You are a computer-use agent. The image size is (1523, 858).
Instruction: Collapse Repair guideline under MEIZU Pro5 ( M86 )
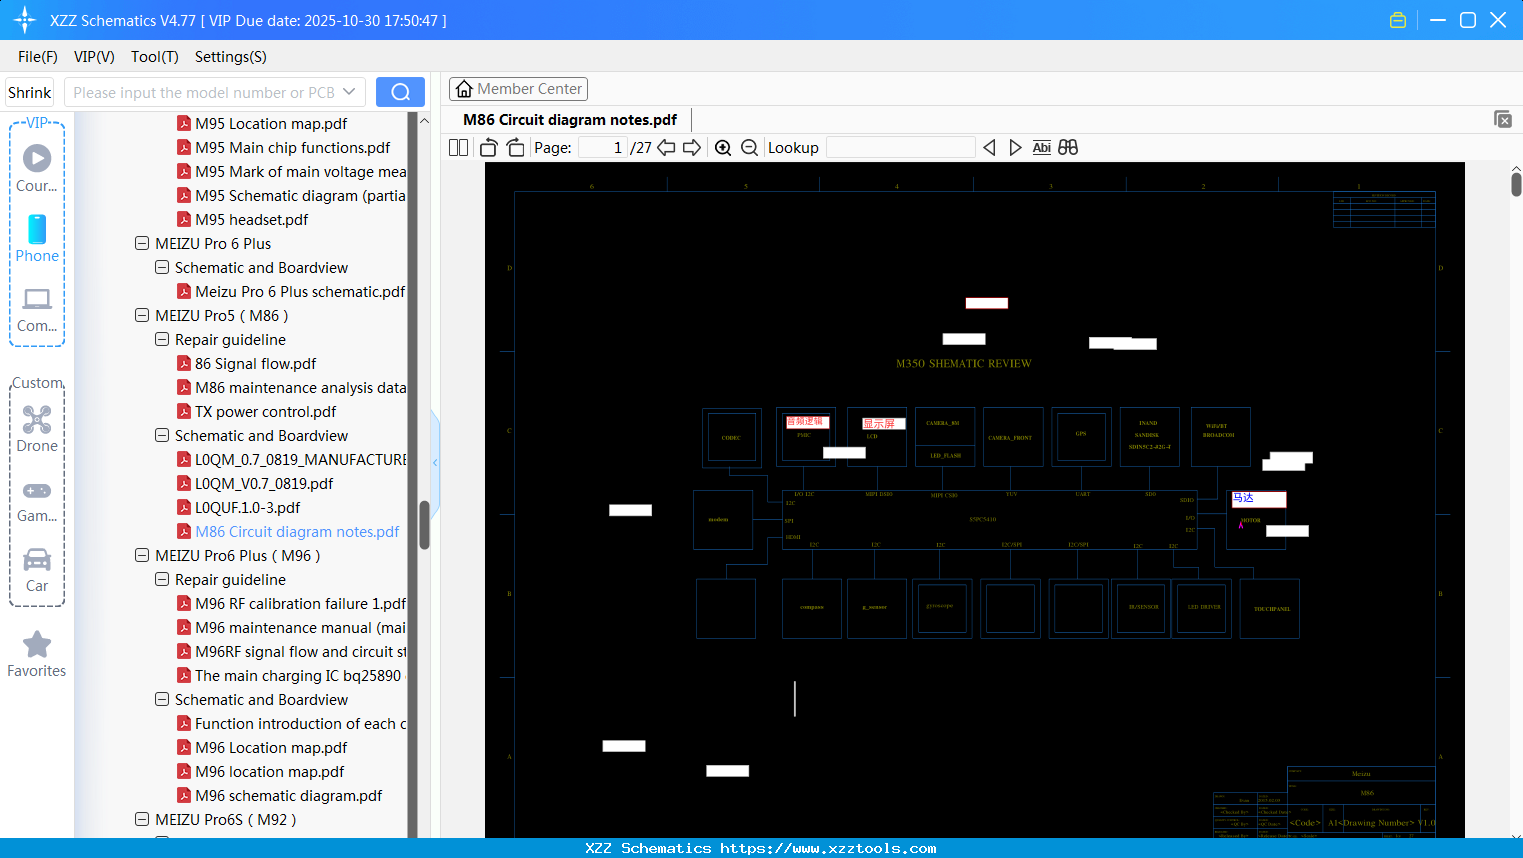point(162,339)
